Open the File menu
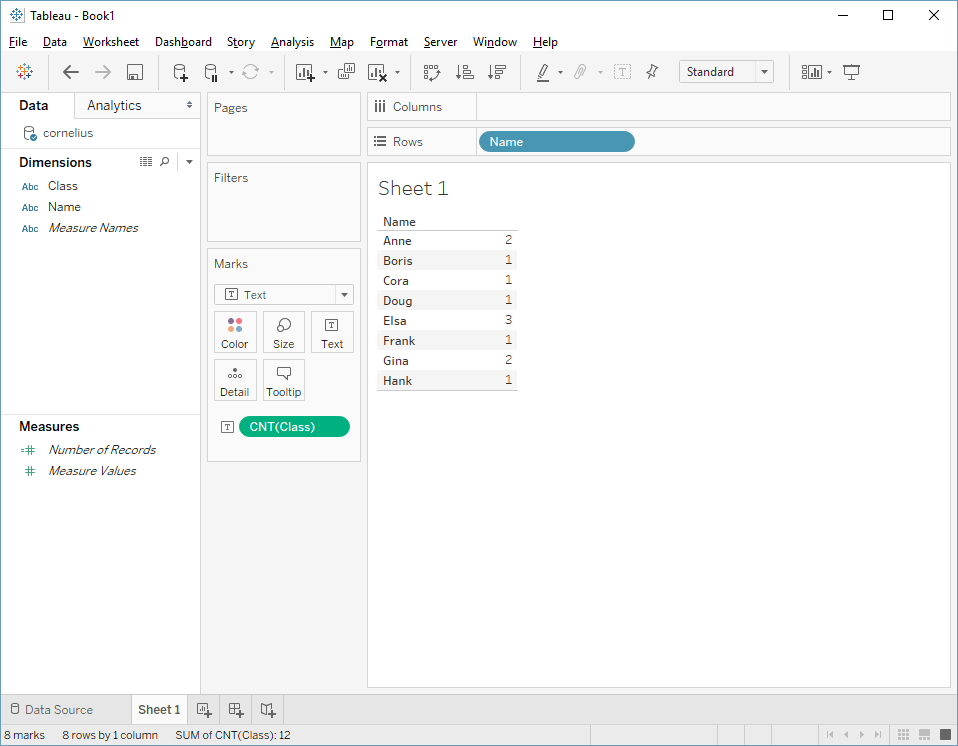This screenshot has width=958, height=746. coord(18,42)
